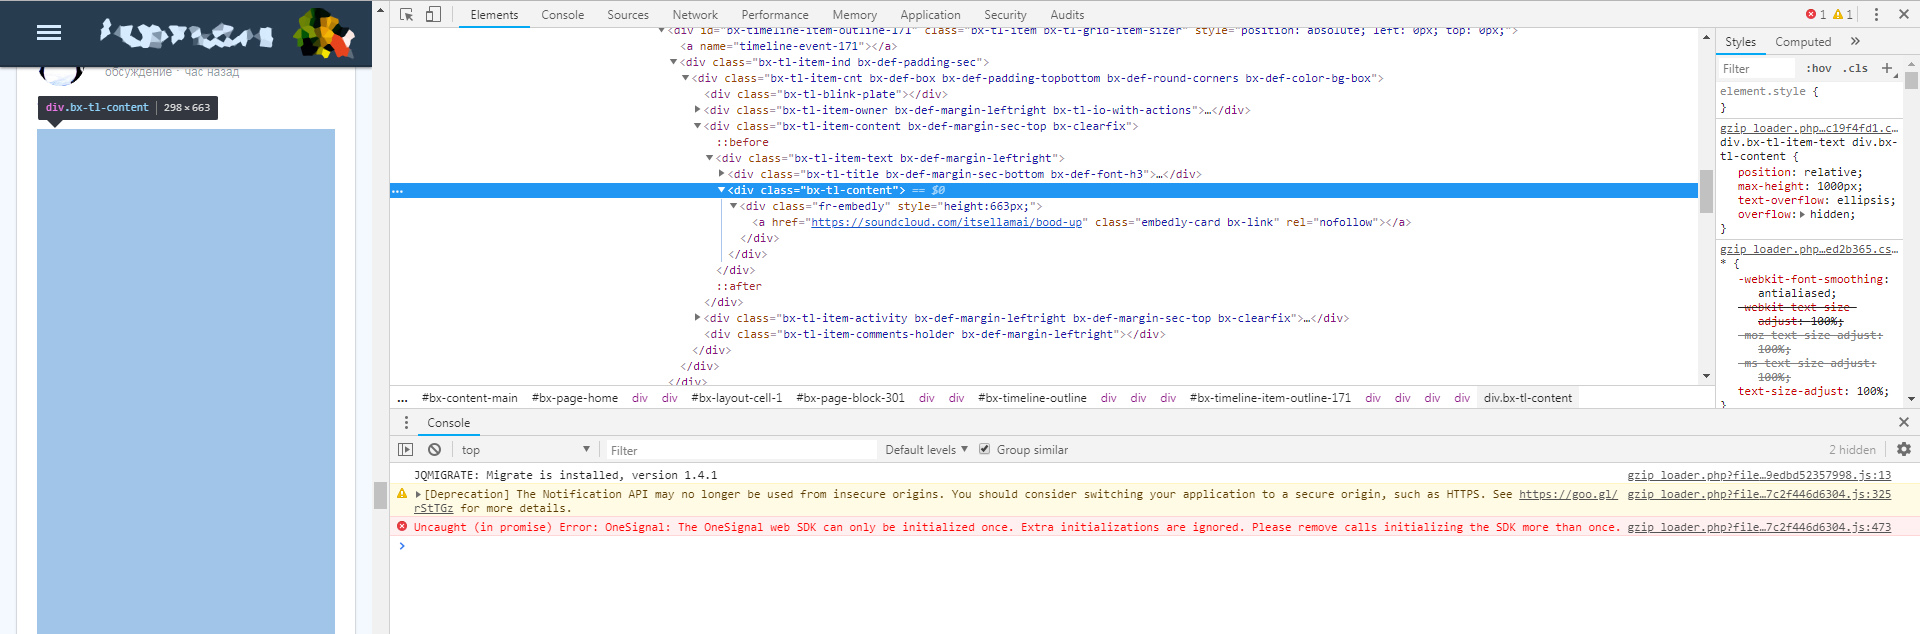This screenshot has width=1920, height=634.
Task: Switch to the Network tab
Action: coord(695,15)
